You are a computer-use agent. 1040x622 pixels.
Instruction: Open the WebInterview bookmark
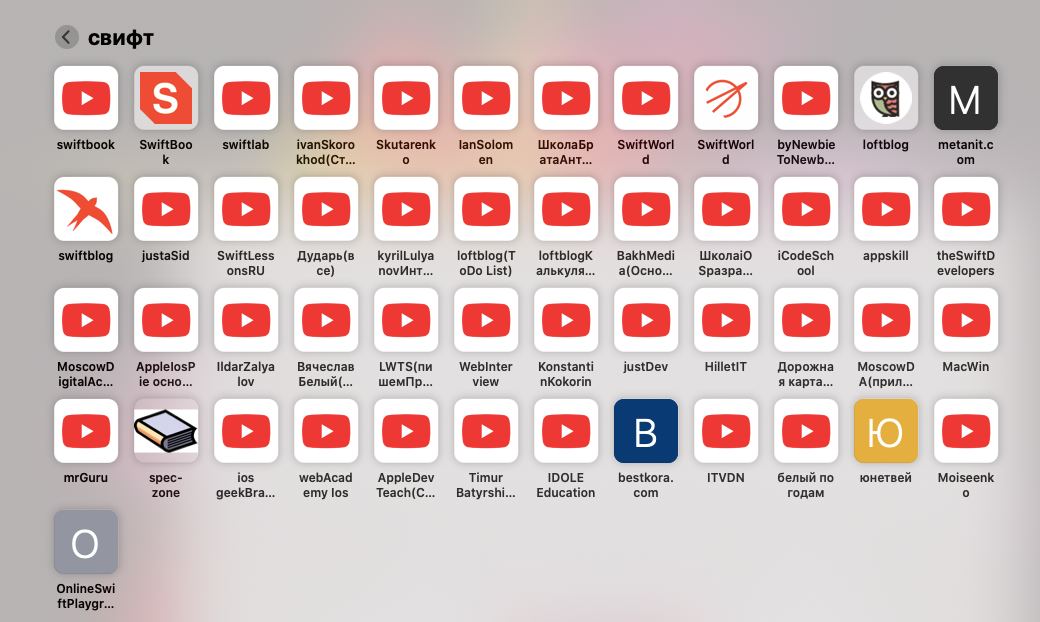486,320
